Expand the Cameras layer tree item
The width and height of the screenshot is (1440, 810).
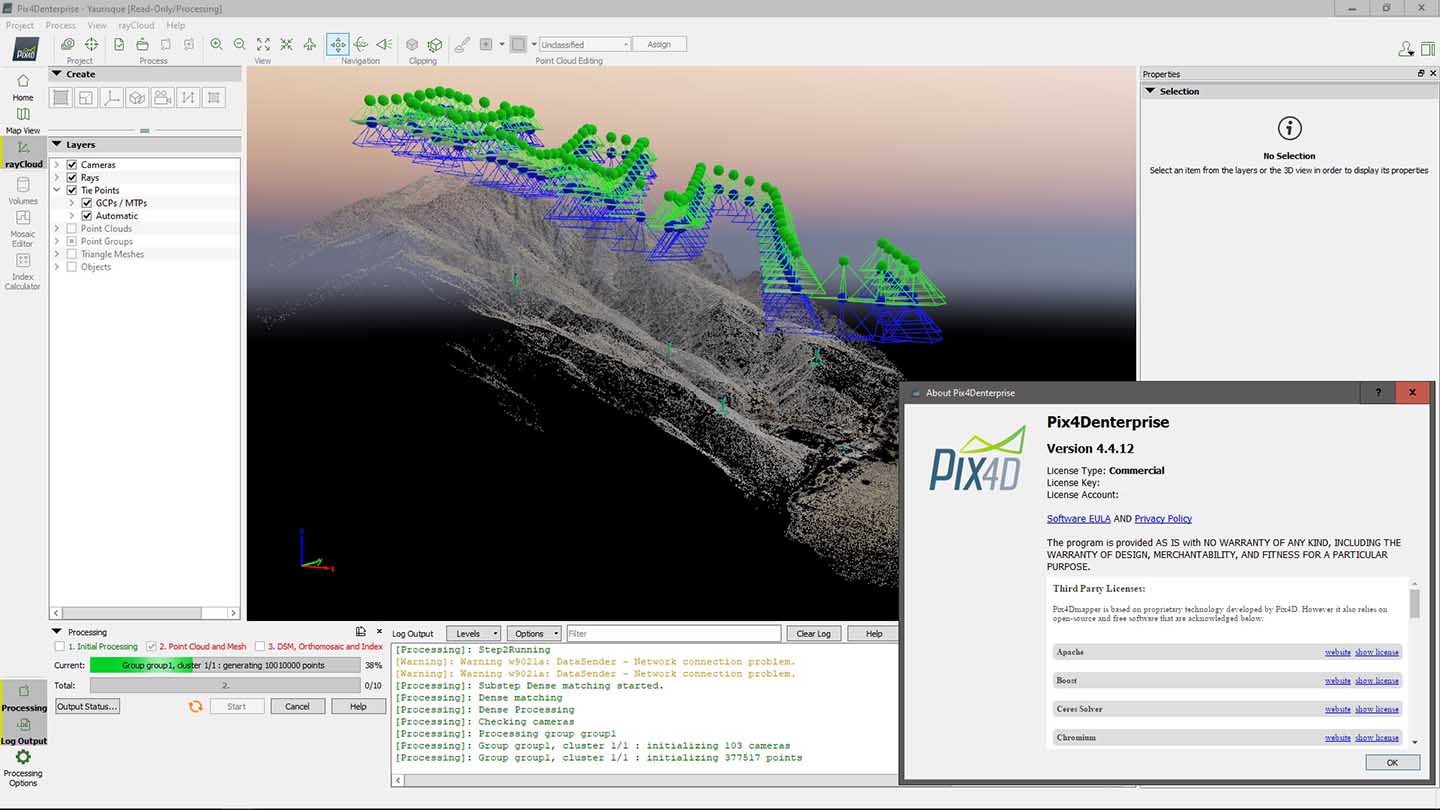tap(58, 164)
